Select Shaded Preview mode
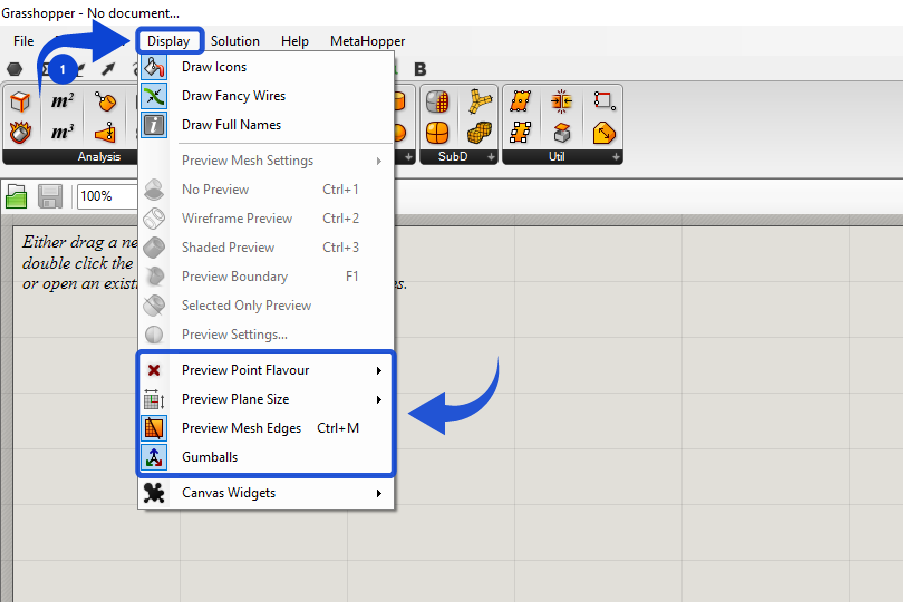 coord(266,247)
